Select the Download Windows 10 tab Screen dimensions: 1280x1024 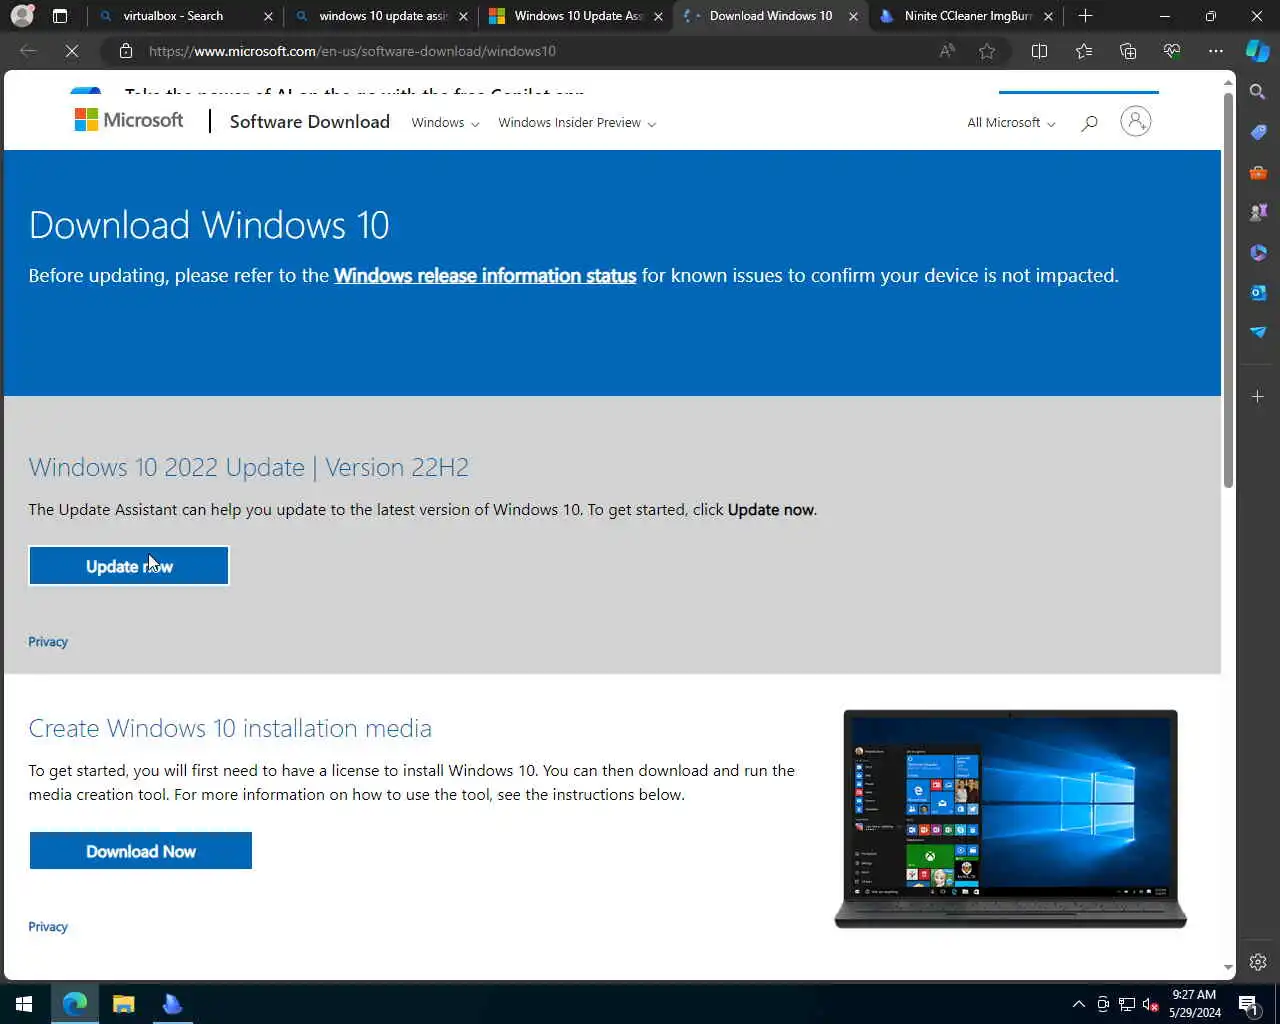point(770,16)
